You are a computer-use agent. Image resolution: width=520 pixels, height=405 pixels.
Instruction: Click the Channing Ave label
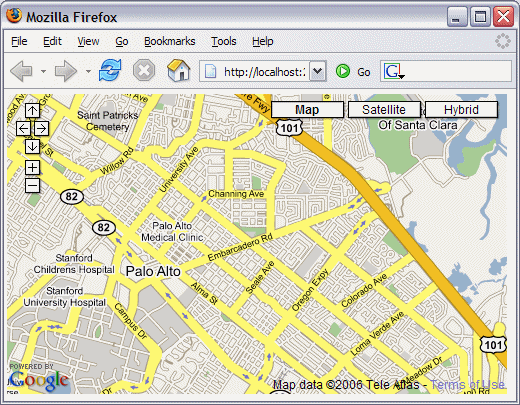click(x=236, y=194)
